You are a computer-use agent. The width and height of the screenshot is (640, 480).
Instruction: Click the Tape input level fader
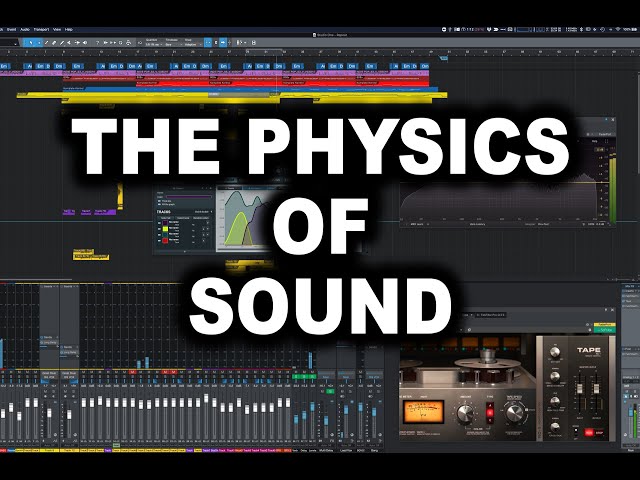click(x=580, y=388)
